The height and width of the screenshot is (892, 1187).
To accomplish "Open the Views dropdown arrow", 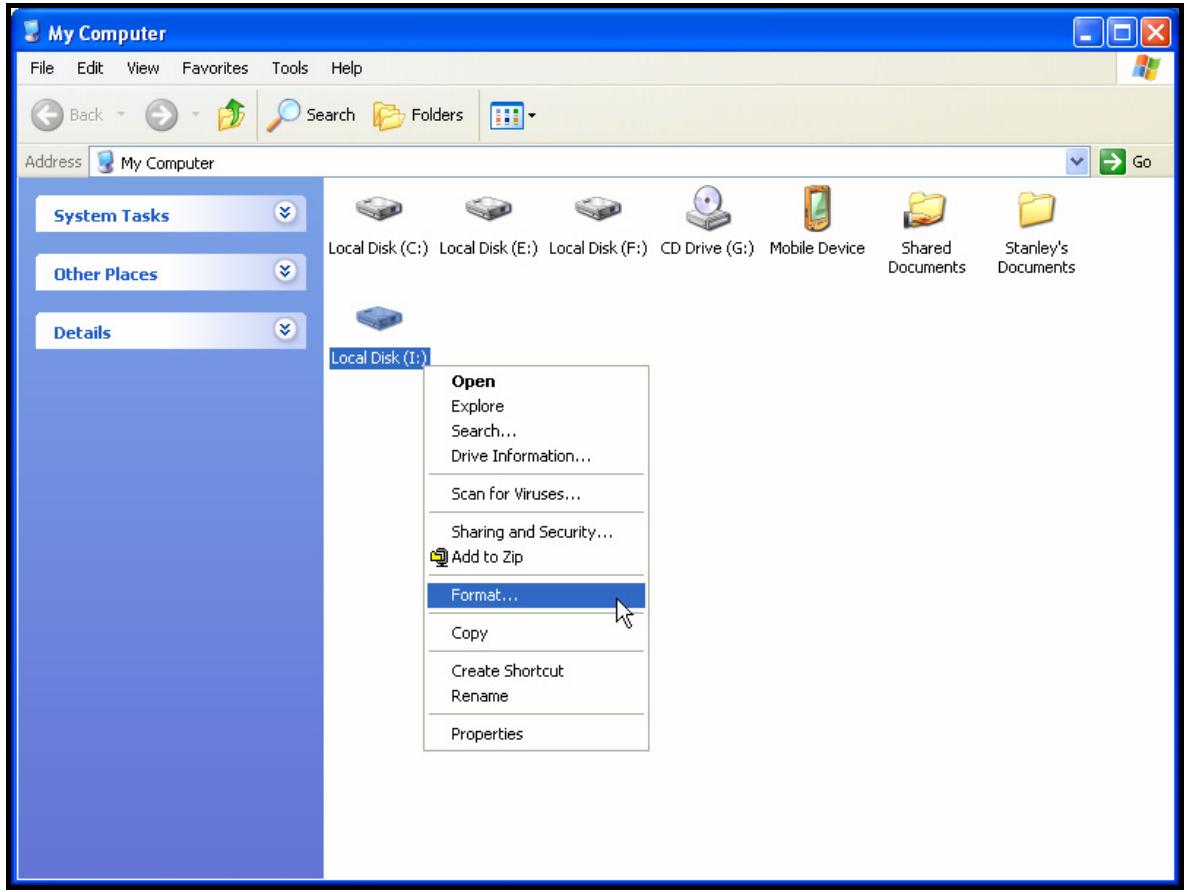I will click(x=532, y=116).
